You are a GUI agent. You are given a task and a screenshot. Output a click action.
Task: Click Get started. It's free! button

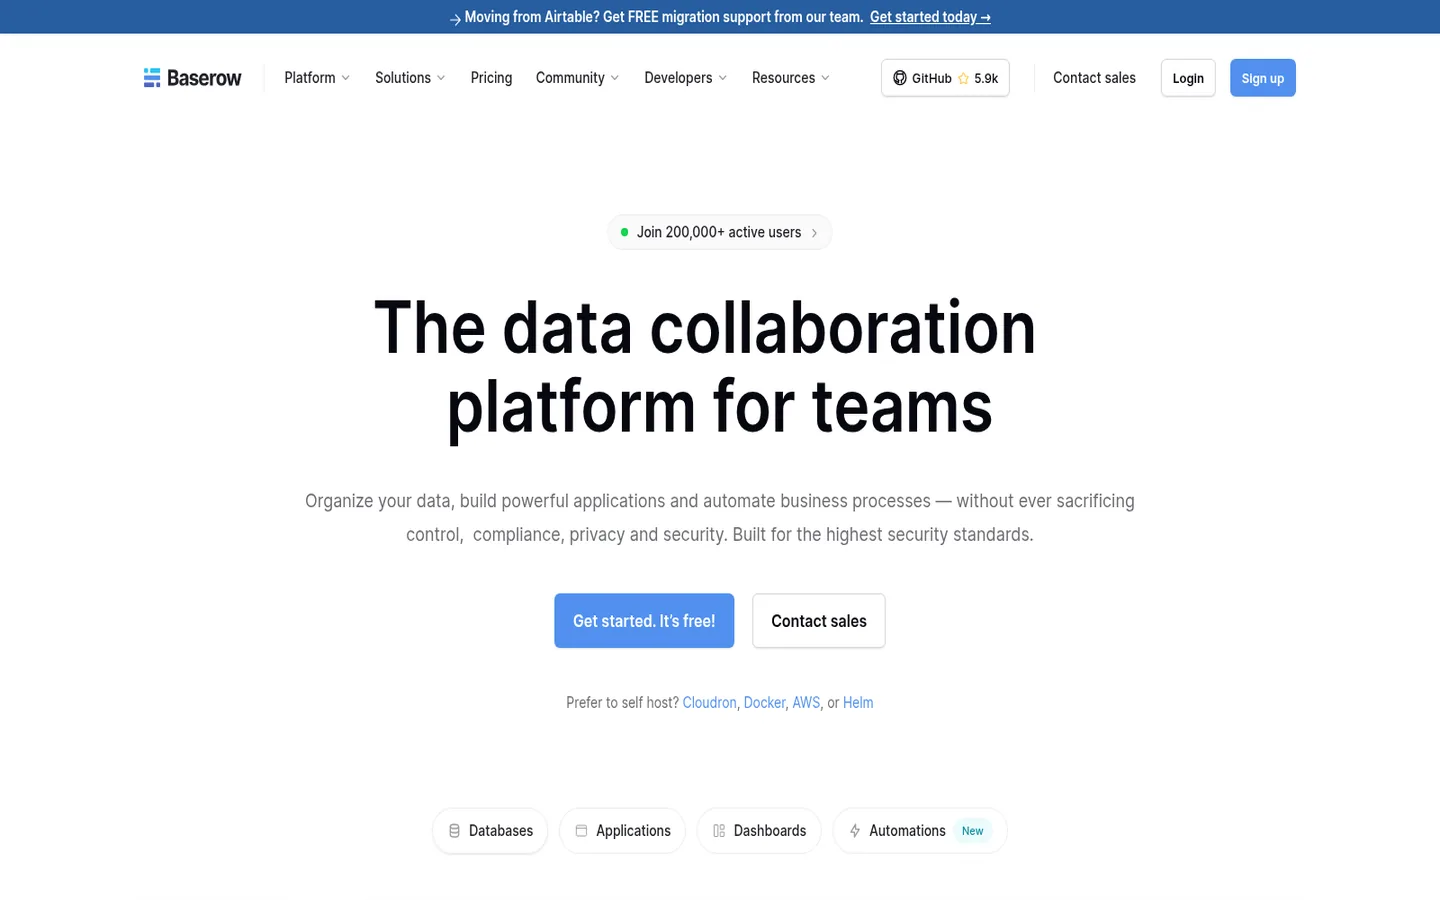click(x=644, y=621)
